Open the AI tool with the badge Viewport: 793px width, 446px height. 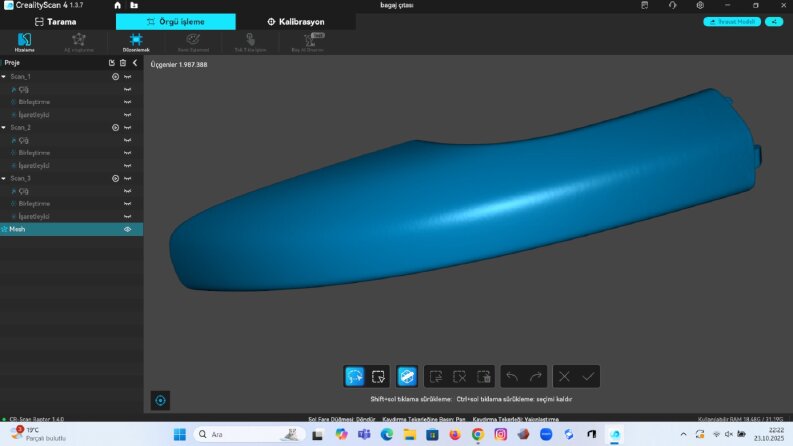tap(308, 42)
